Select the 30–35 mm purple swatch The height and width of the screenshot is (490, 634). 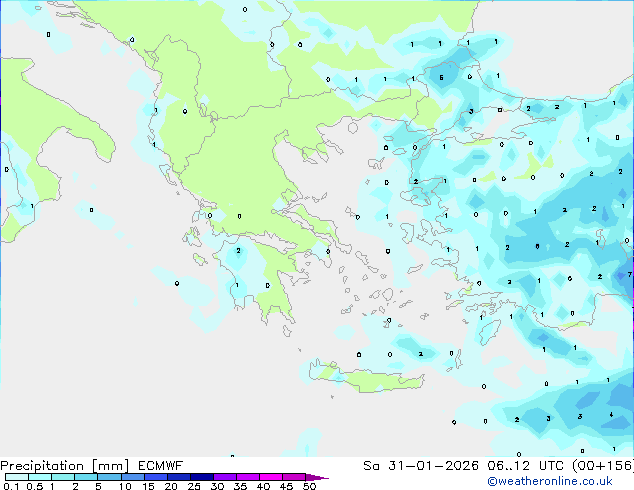[224, 477]
